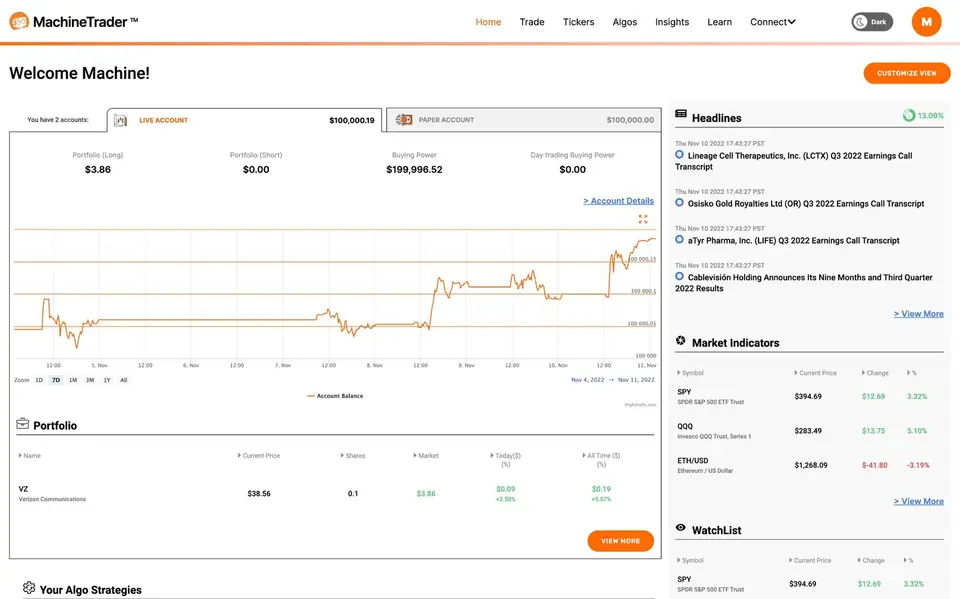Open the aTyr Pharma earnings call headline
Image resolution: width=960 pixels, height=599 pixels.
(793, 240)
